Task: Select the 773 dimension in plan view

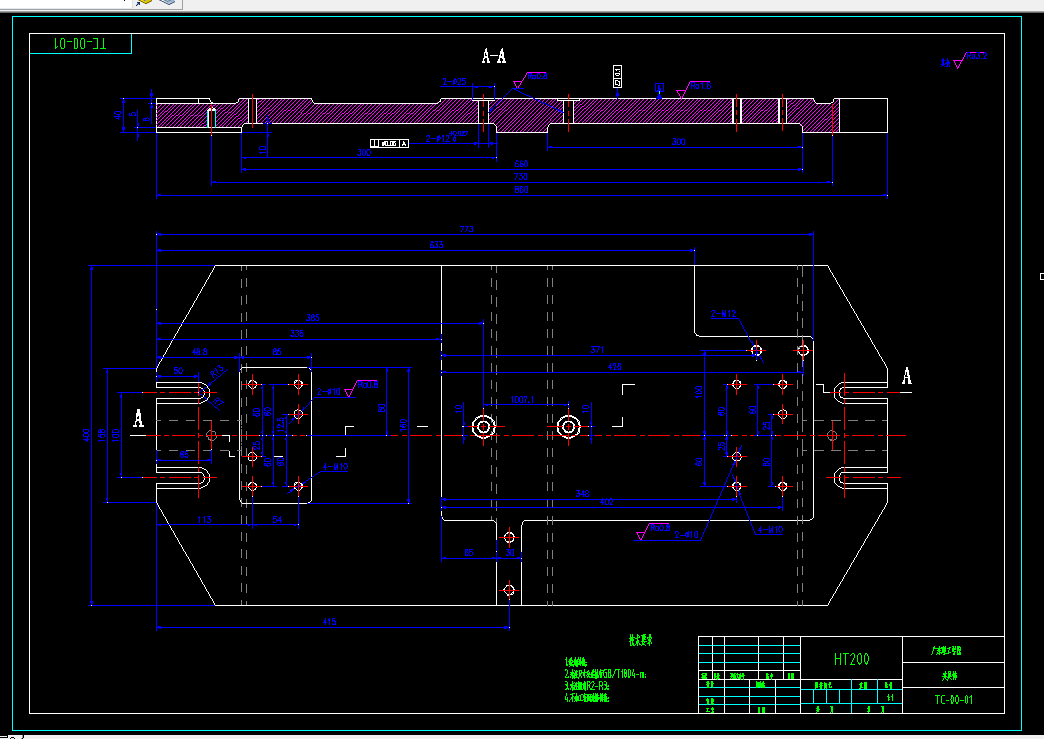Action: click(467, 229)
